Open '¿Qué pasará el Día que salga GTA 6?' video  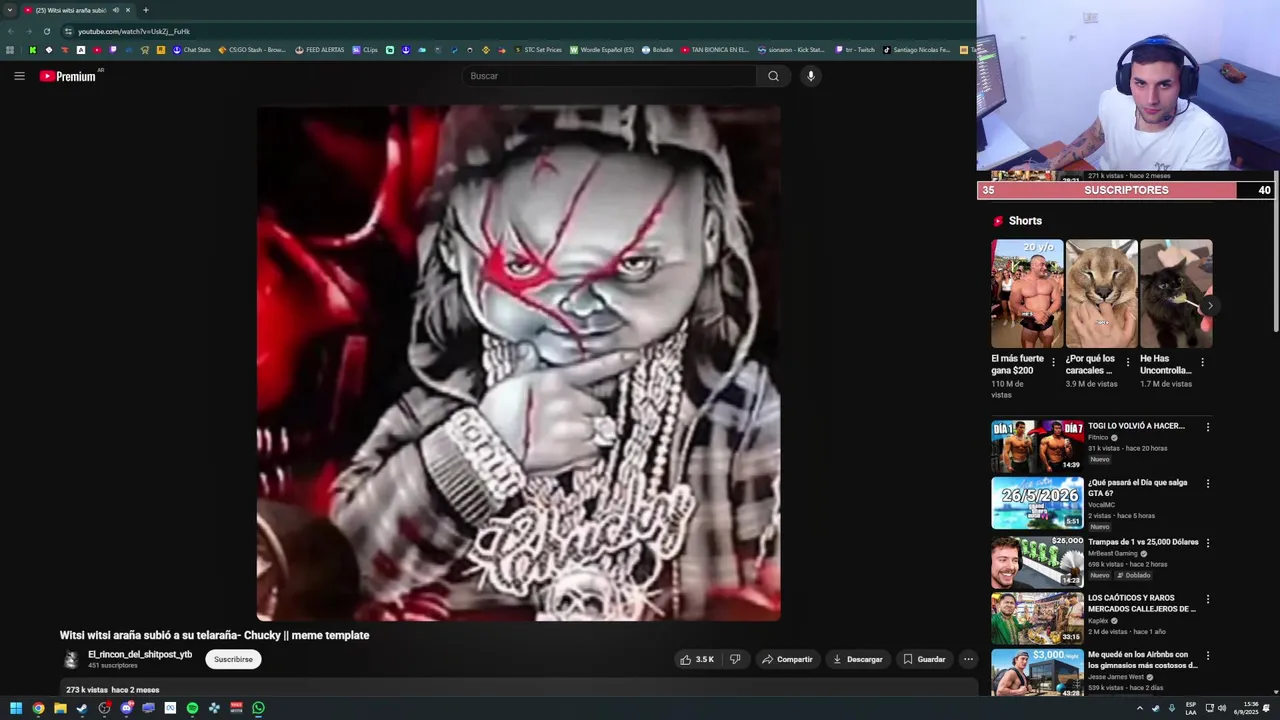point(1037,502)
